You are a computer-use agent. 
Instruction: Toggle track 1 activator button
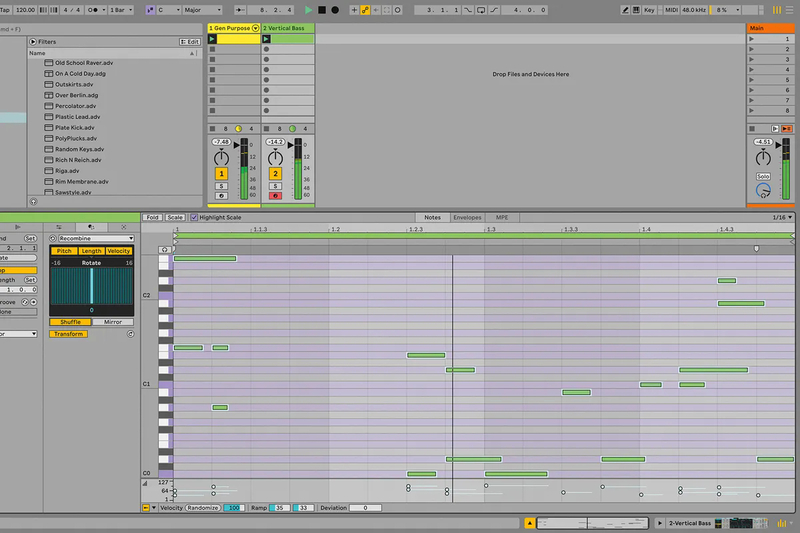[x=221, y=173]
